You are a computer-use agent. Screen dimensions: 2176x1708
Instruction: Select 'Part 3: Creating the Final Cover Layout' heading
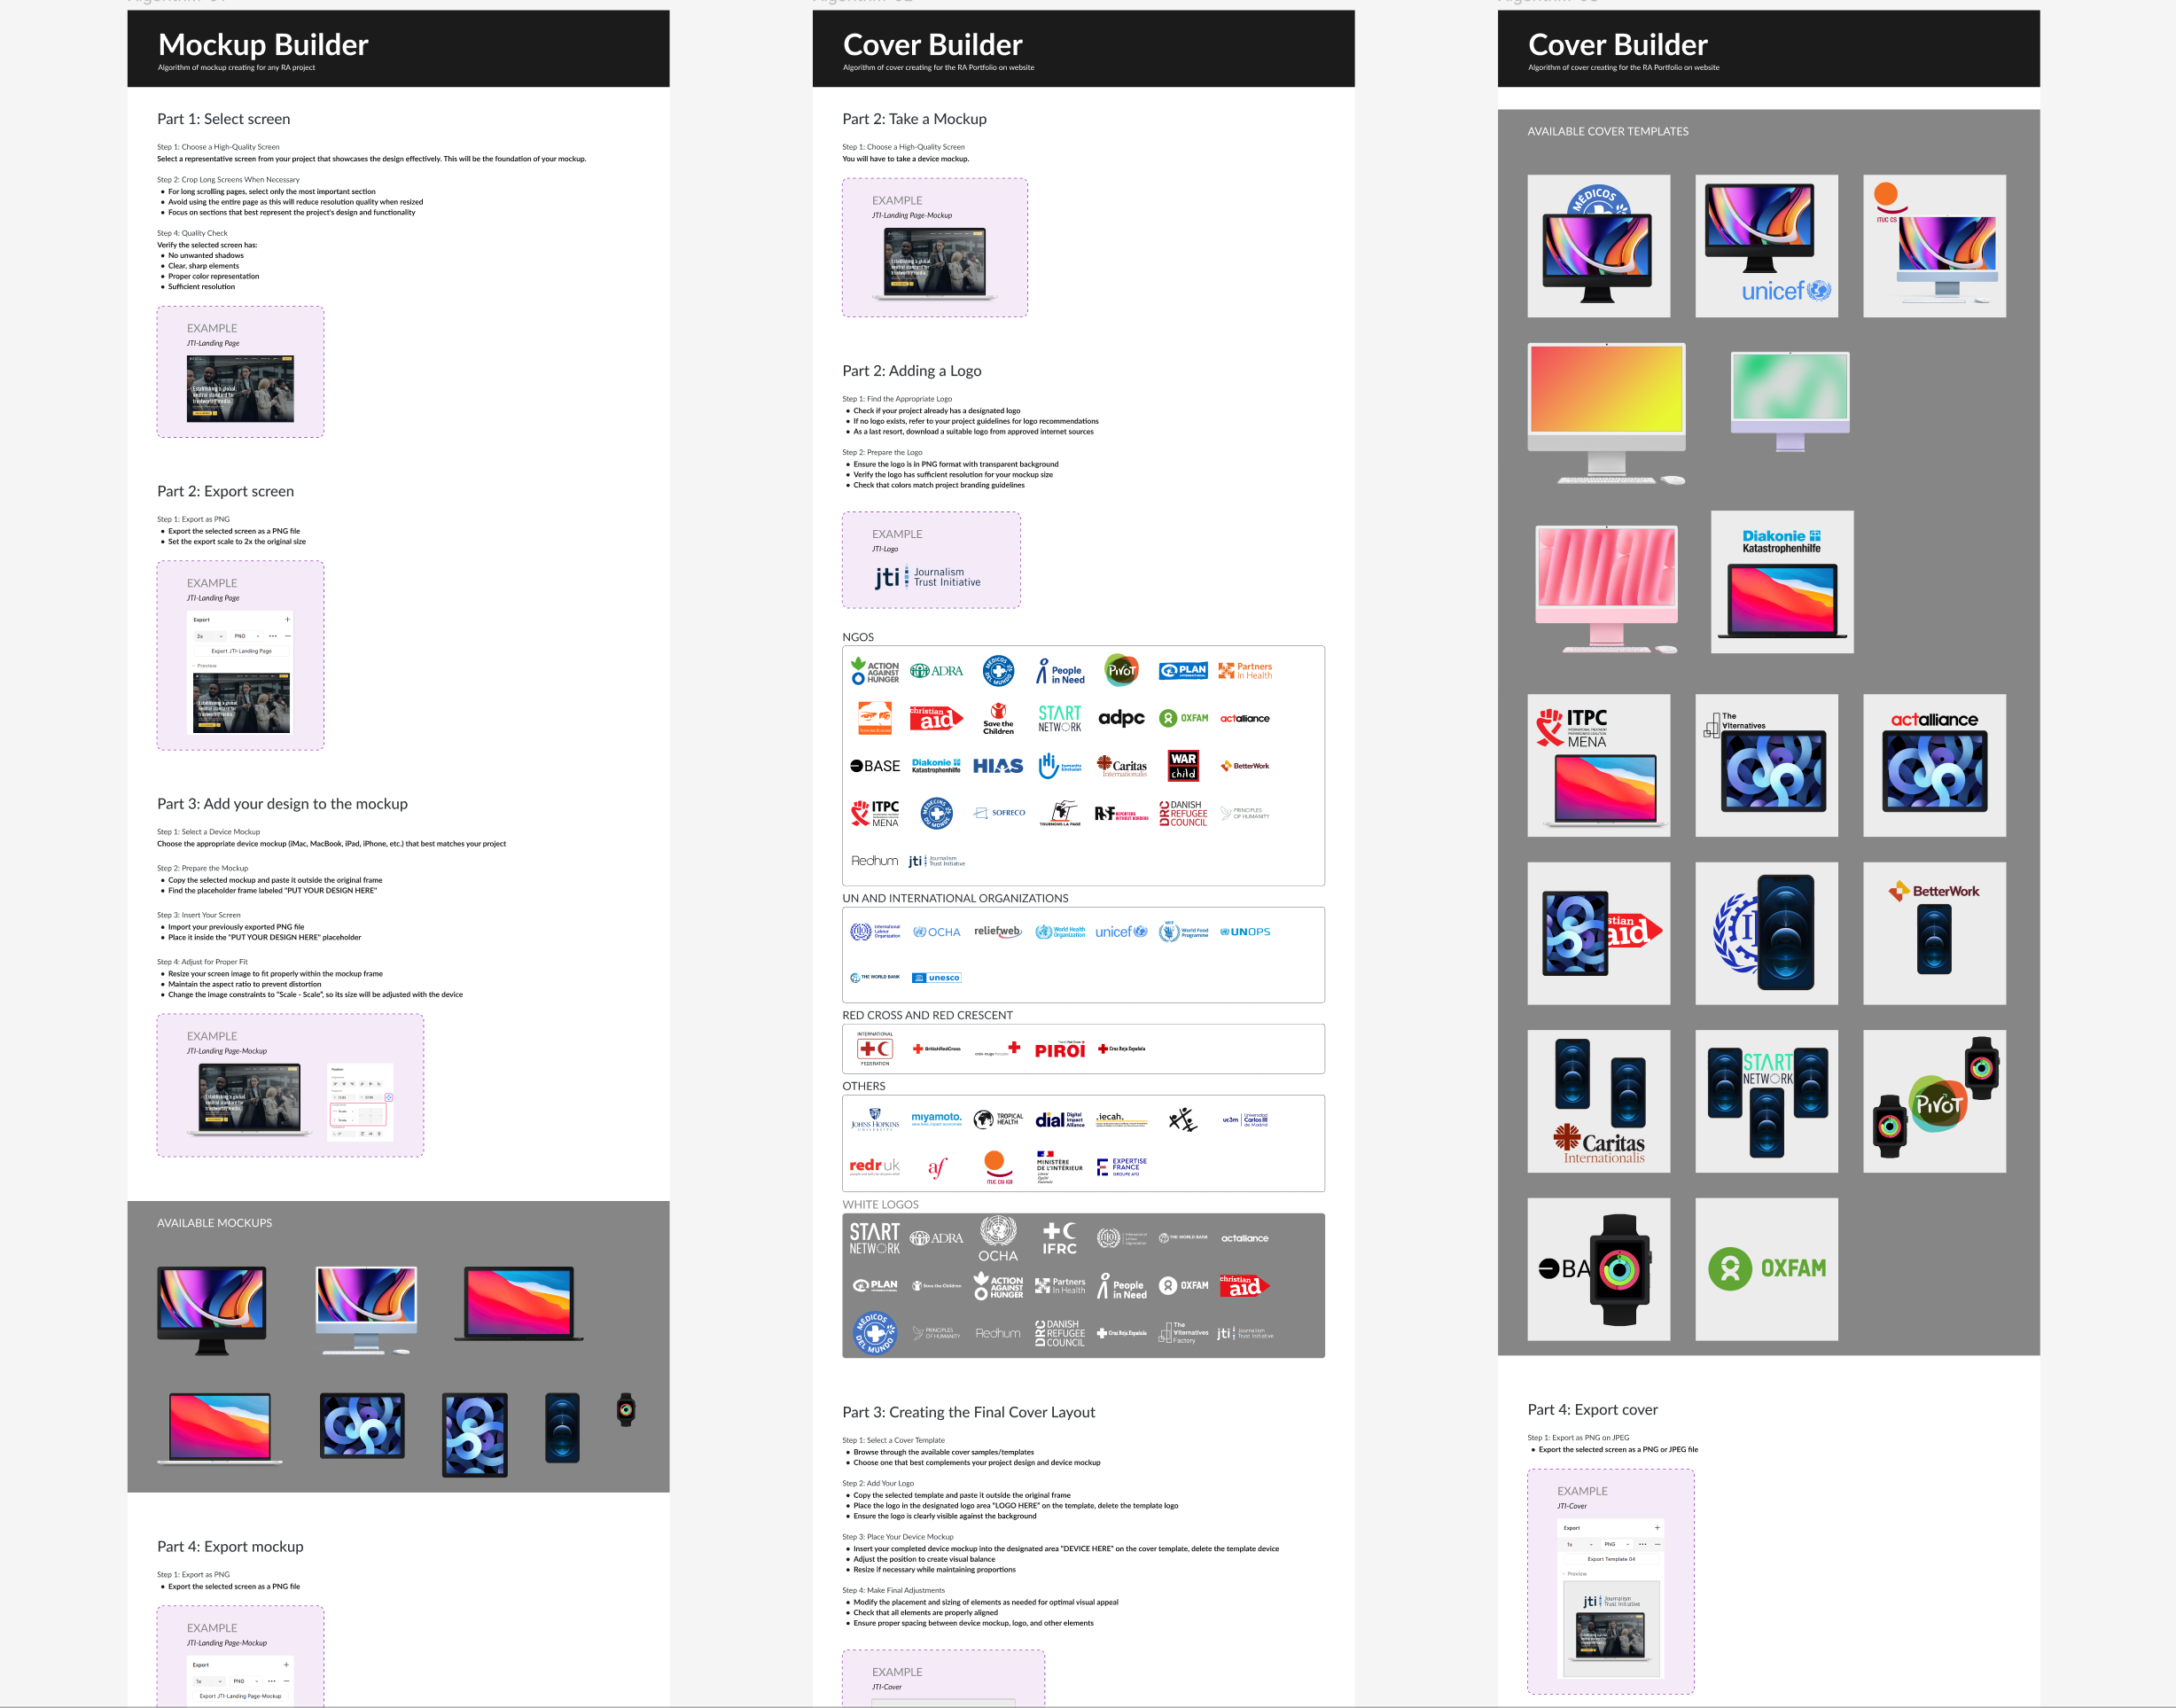point(969,1412)
